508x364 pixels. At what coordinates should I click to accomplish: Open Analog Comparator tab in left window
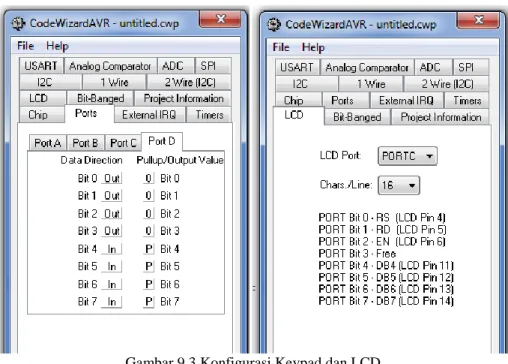pos(110,66)
